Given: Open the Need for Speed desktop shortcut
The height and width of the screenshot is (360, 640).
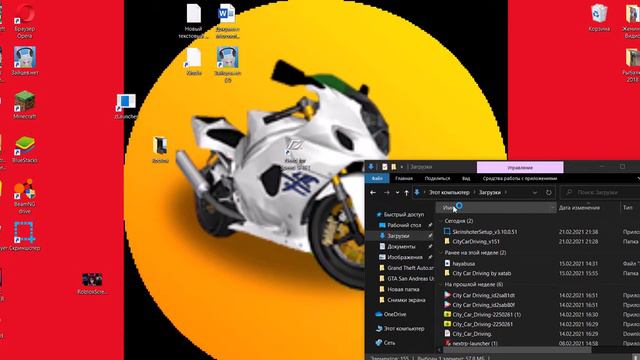Looking at the screenshot, I should [x=295, y=154].
